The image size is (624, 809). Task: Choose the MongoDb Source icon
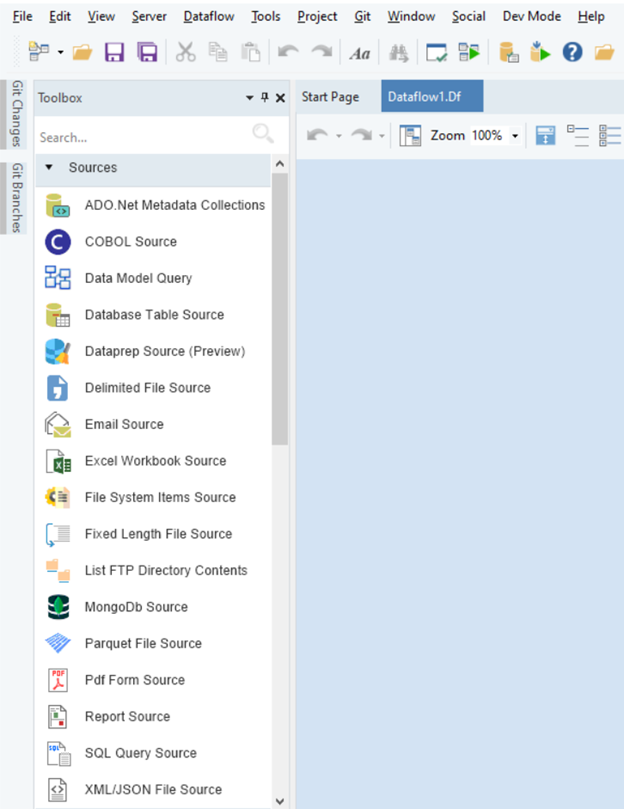pos(58,607)
